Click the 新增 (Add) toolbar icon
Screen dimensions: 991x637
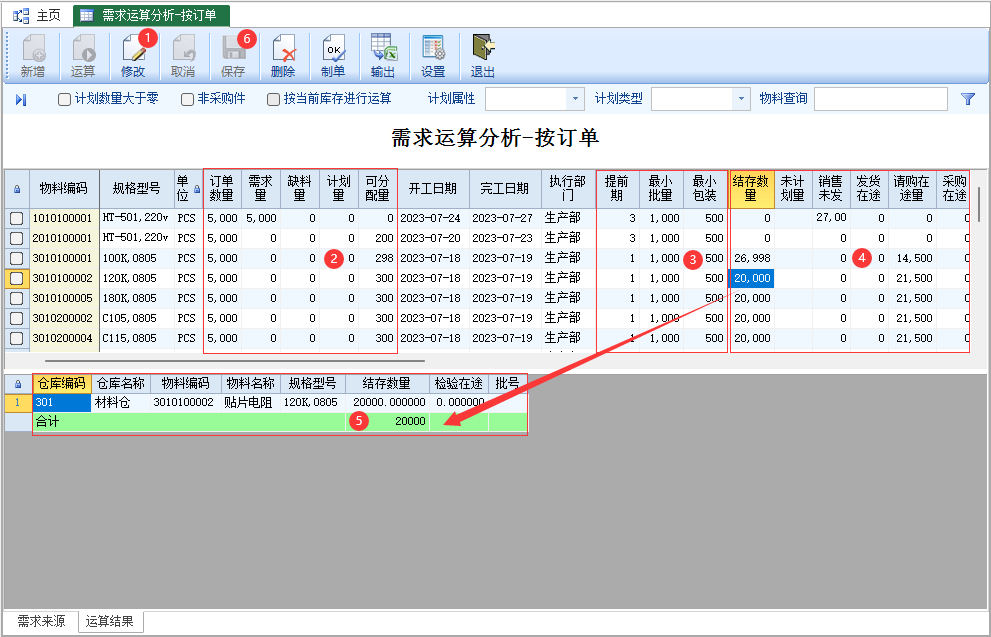[33, 56]
